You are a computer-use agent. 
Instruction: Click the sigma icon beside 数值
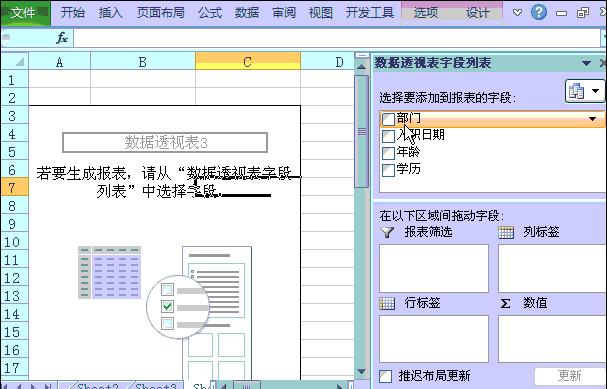(x=506, y=303)
